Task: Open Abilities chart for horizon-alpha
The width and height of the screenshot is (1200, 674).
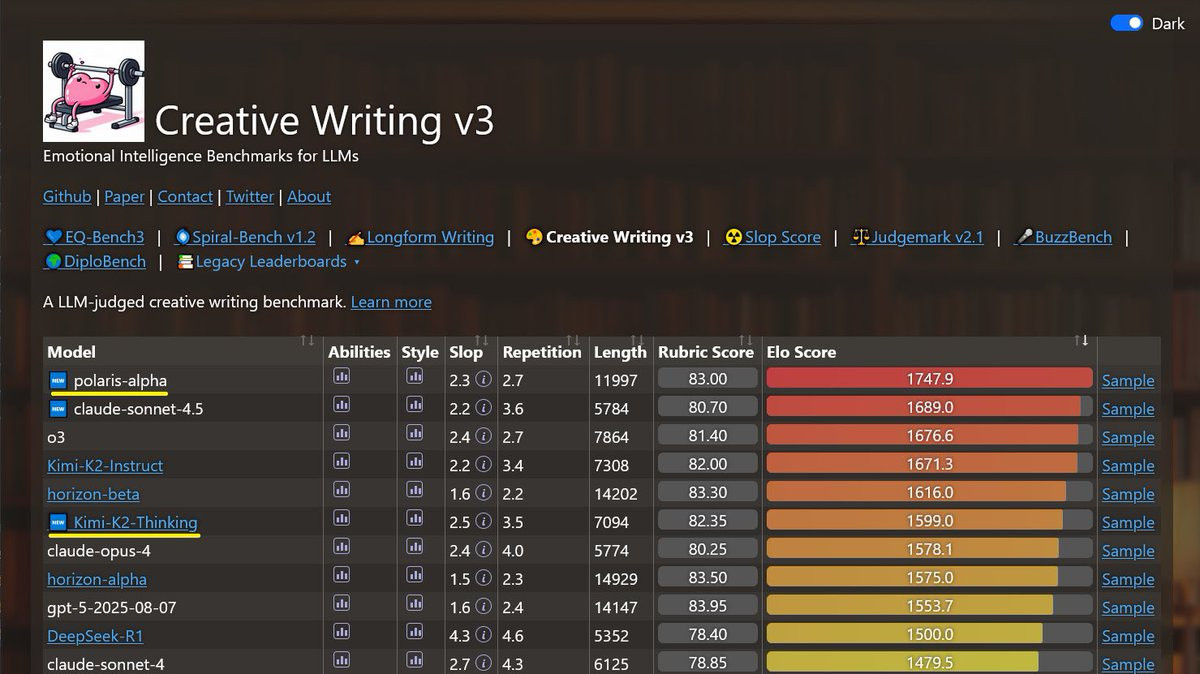Action: pyautogui.click(x=341, y=576)
